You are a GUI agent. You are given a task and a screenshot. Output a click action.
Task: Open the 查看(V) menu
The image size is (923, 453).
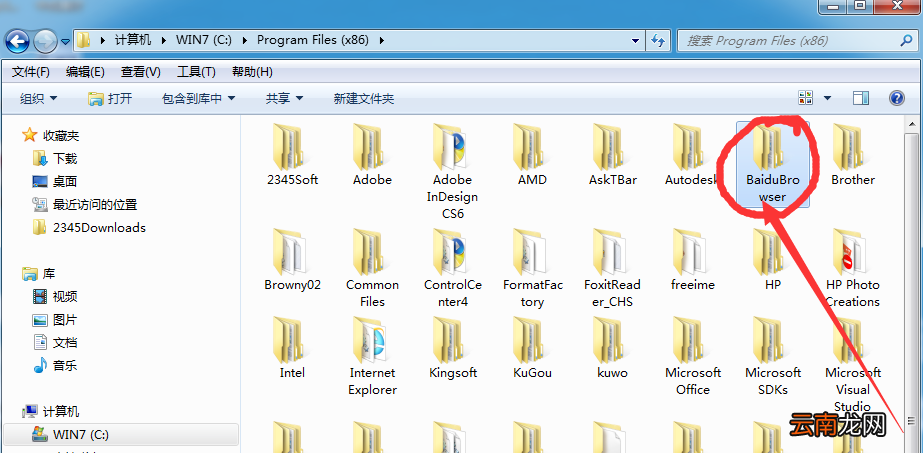point(141,72)
